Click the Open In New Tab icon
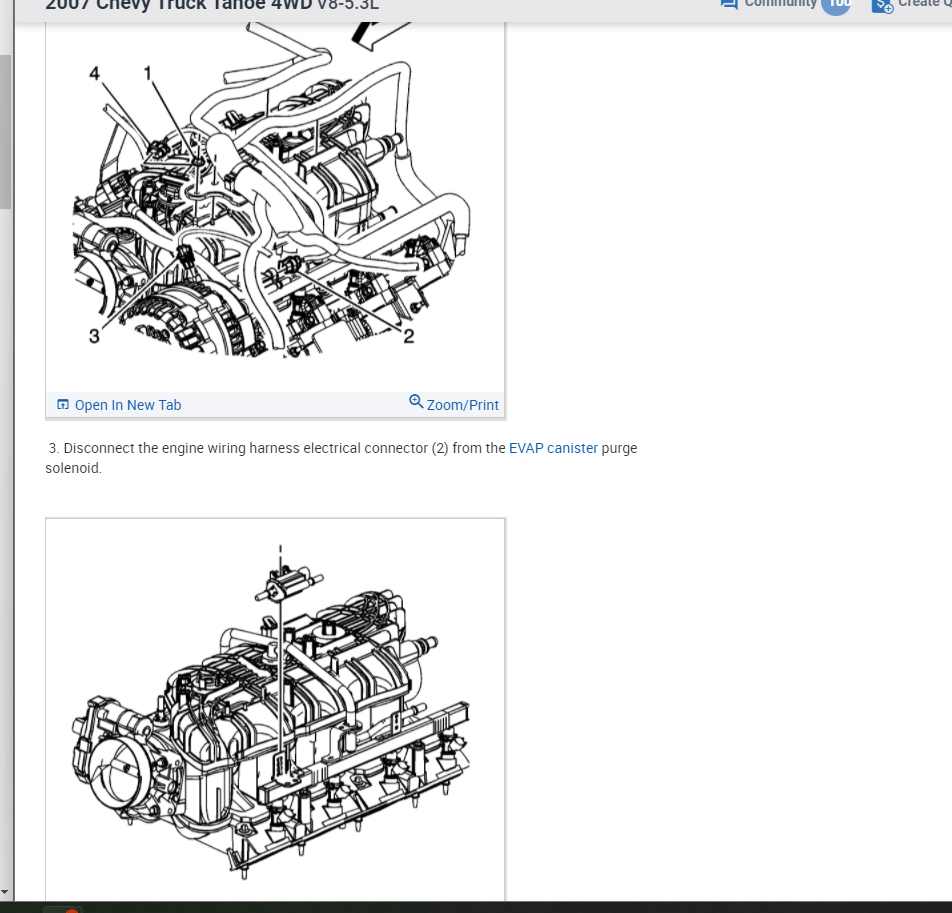The image size is (952, 913). pyautogui.click(x=63, y=404)
